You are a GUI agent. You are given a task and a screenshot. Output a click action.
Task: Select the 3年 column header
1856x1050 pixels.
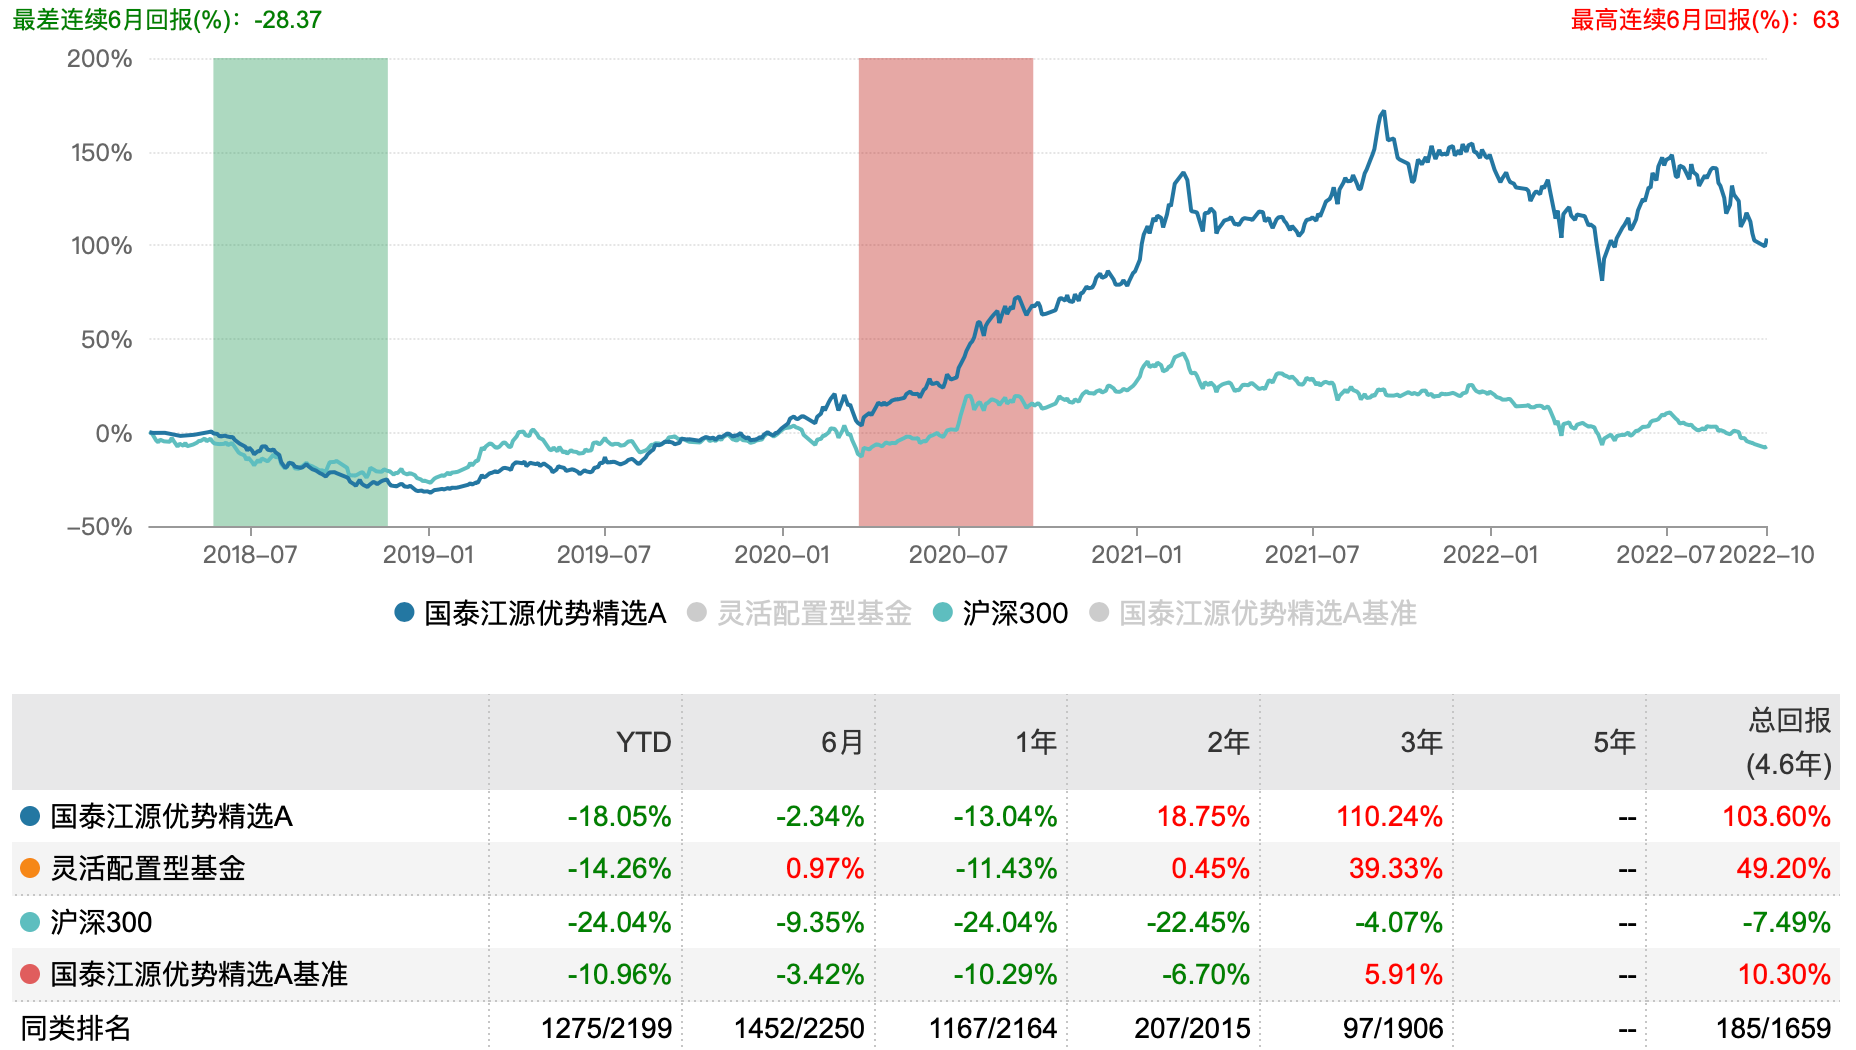click(1421, 742)
